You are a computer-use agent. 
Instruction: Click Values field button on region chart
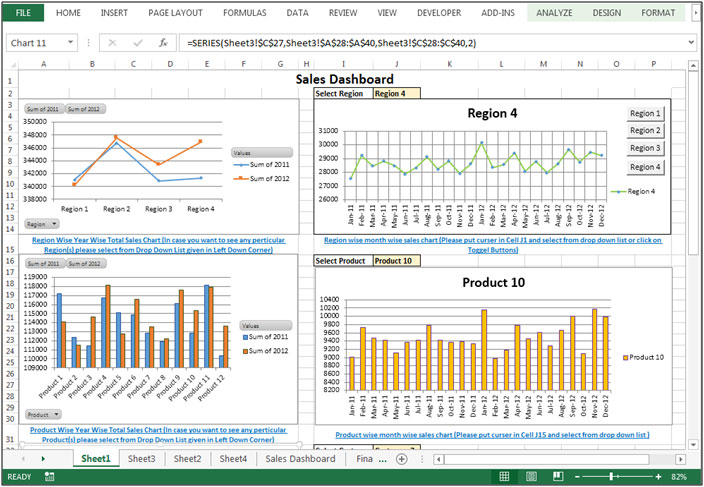tap(262, 153)
